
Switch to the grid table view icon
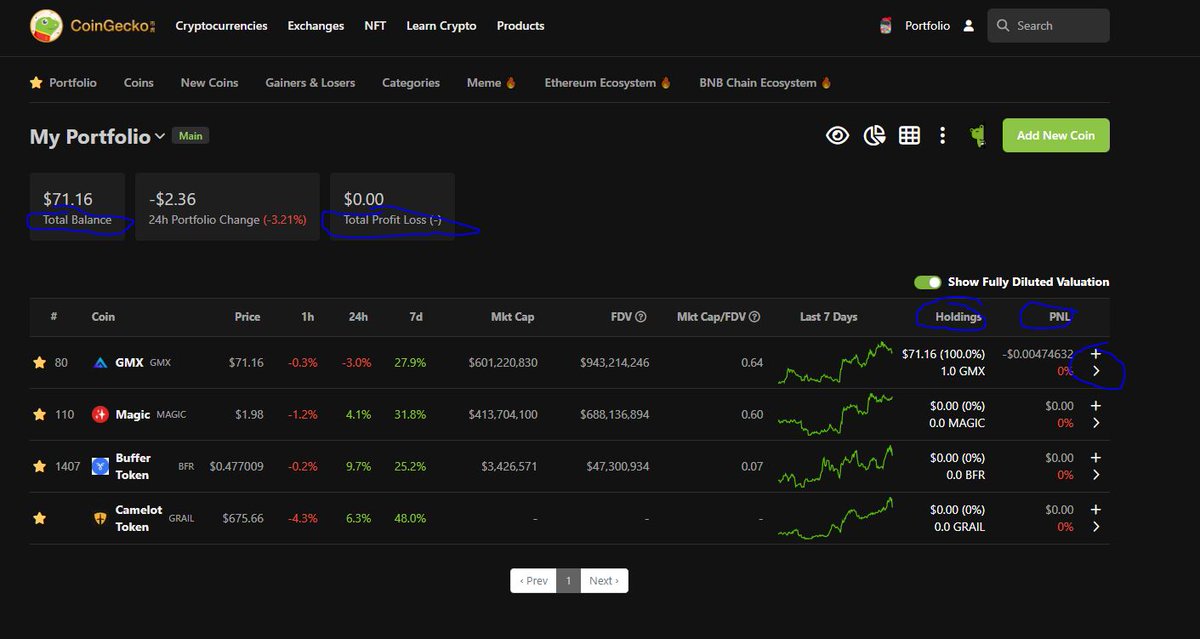point(909,136)
